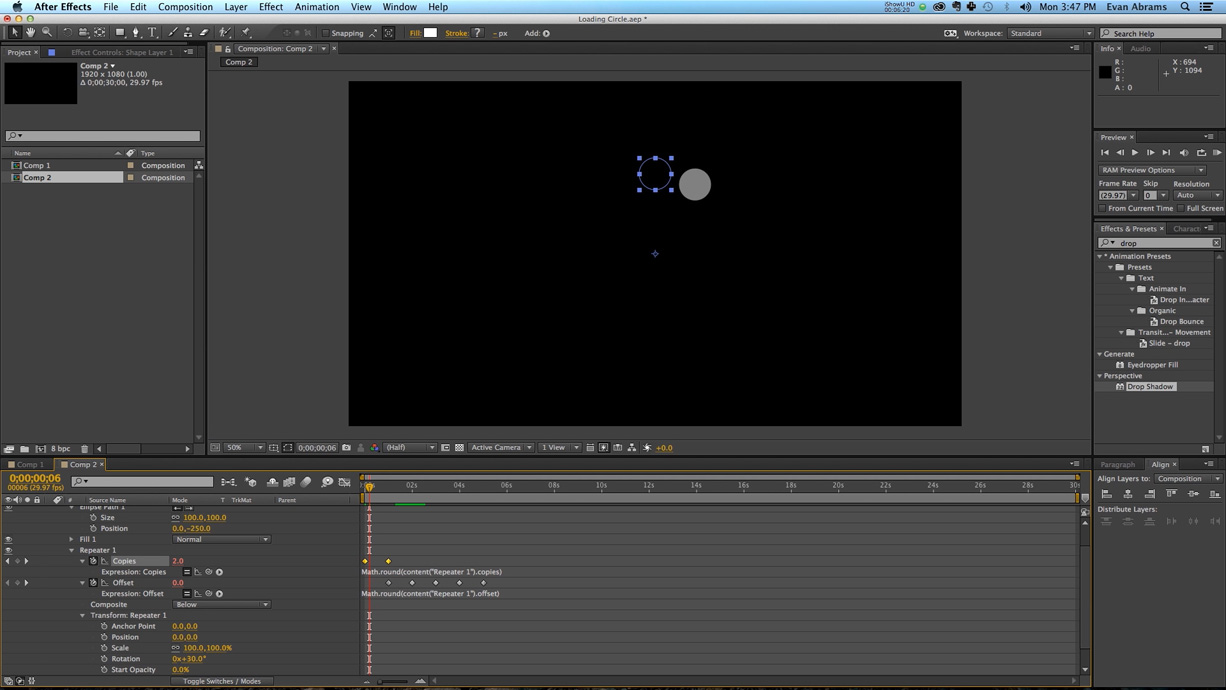Open the Layer menu
The width and height of the screenshot is (1226, 690).
pos(236,7)
